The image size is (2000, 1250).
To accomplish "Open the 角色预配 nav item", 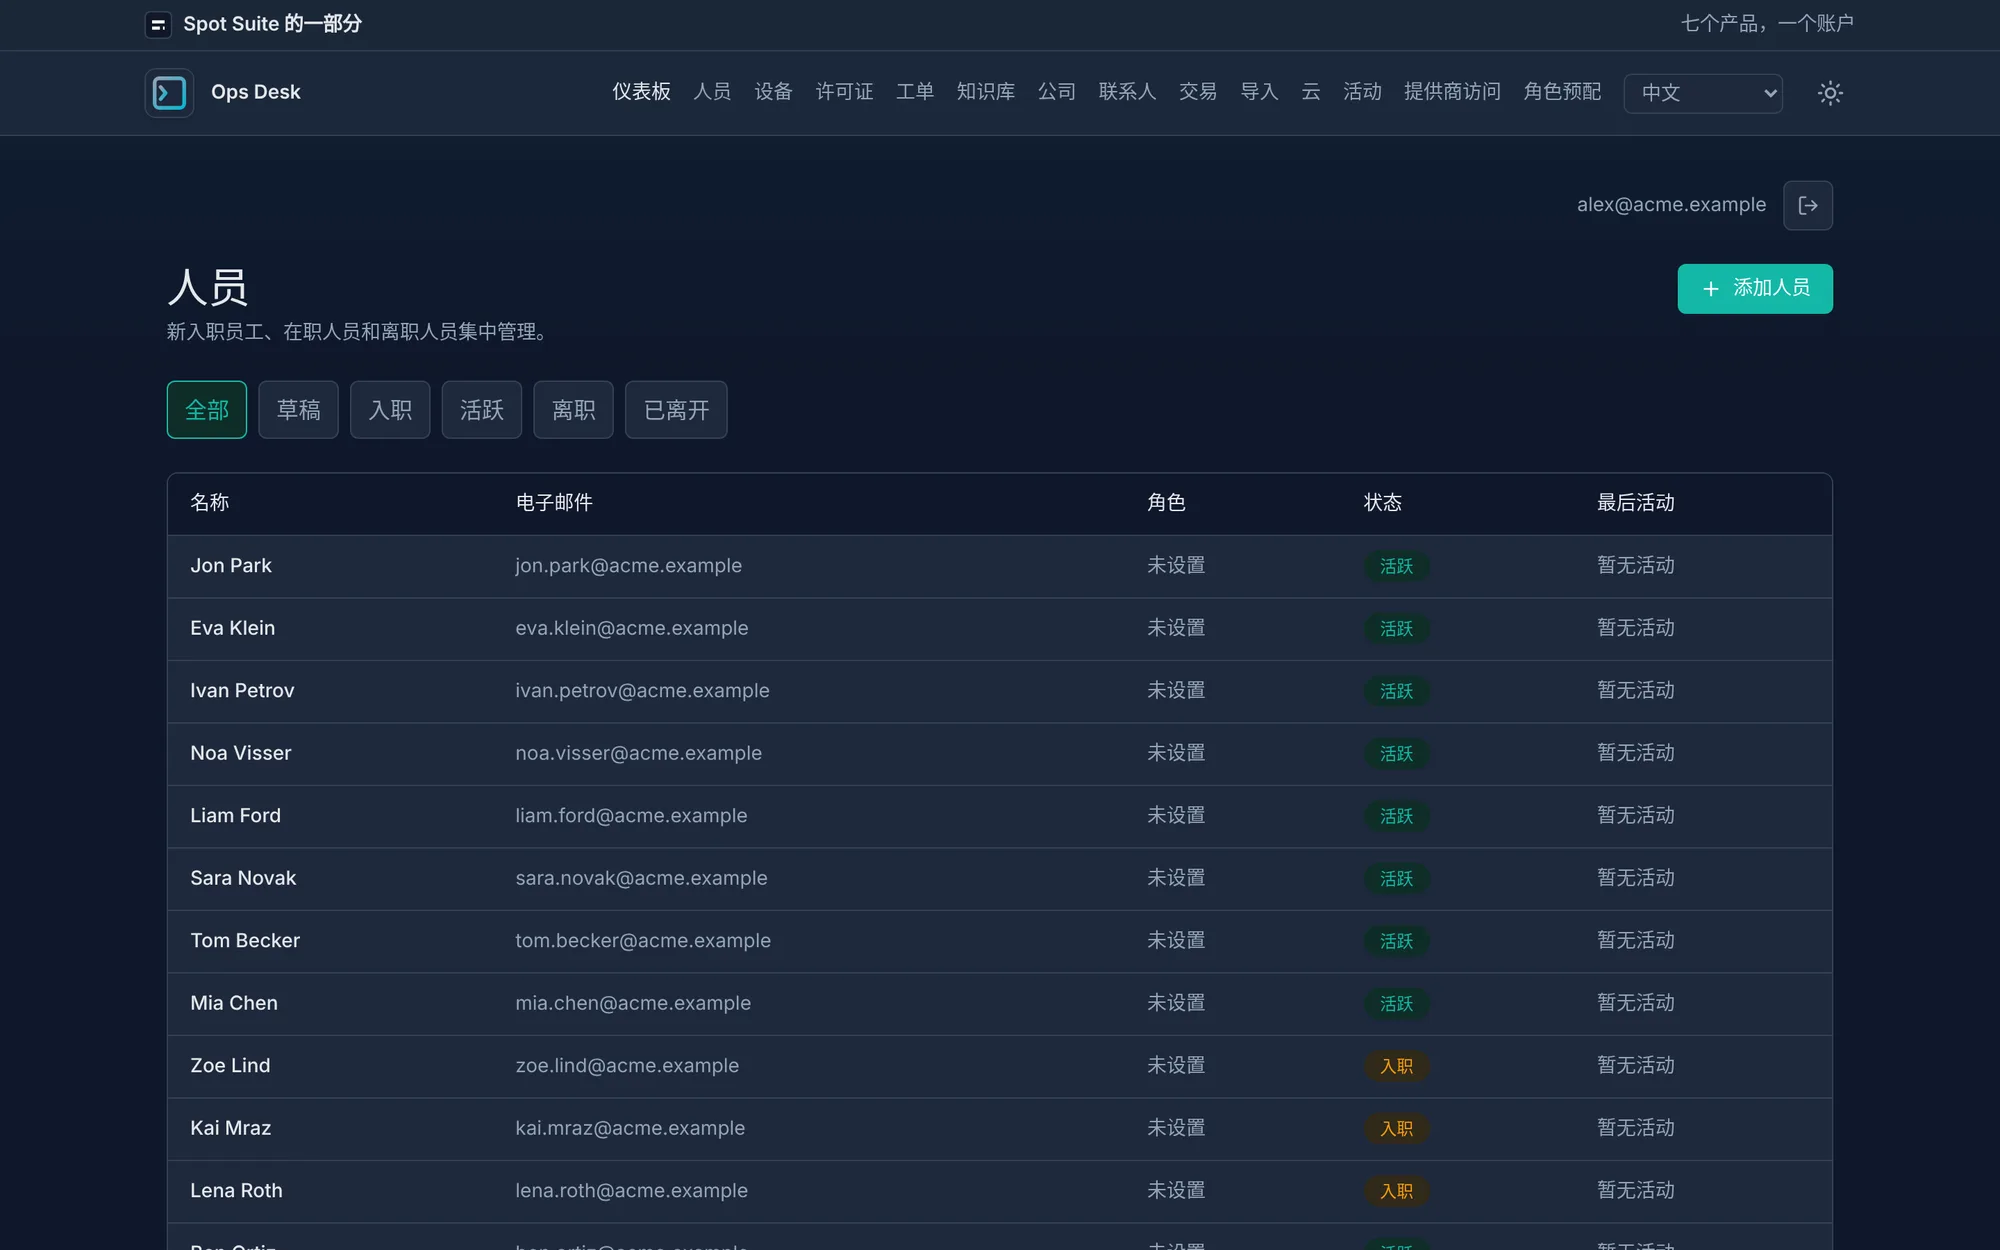I will coord(1562,92).
